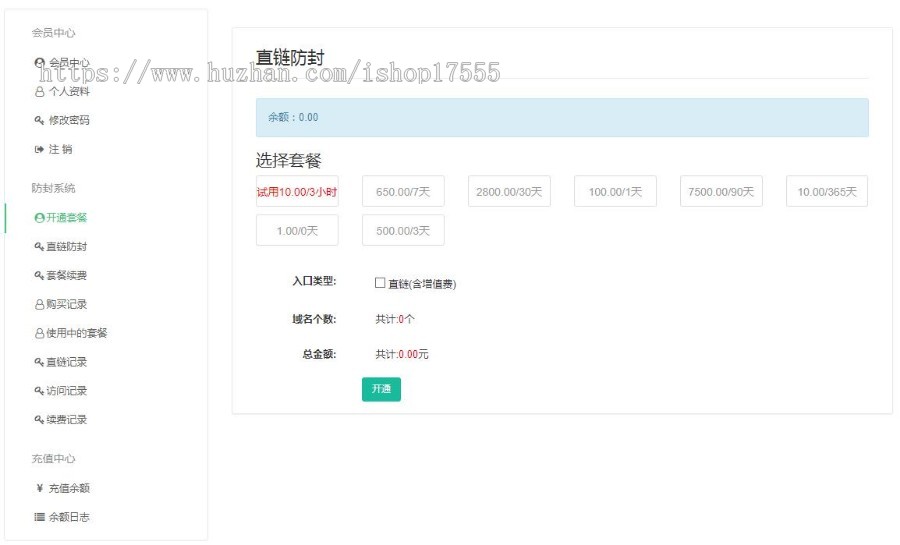Open 余额日志 page
The height and width of the screenshot is (545, 900).
pos(69,517)
